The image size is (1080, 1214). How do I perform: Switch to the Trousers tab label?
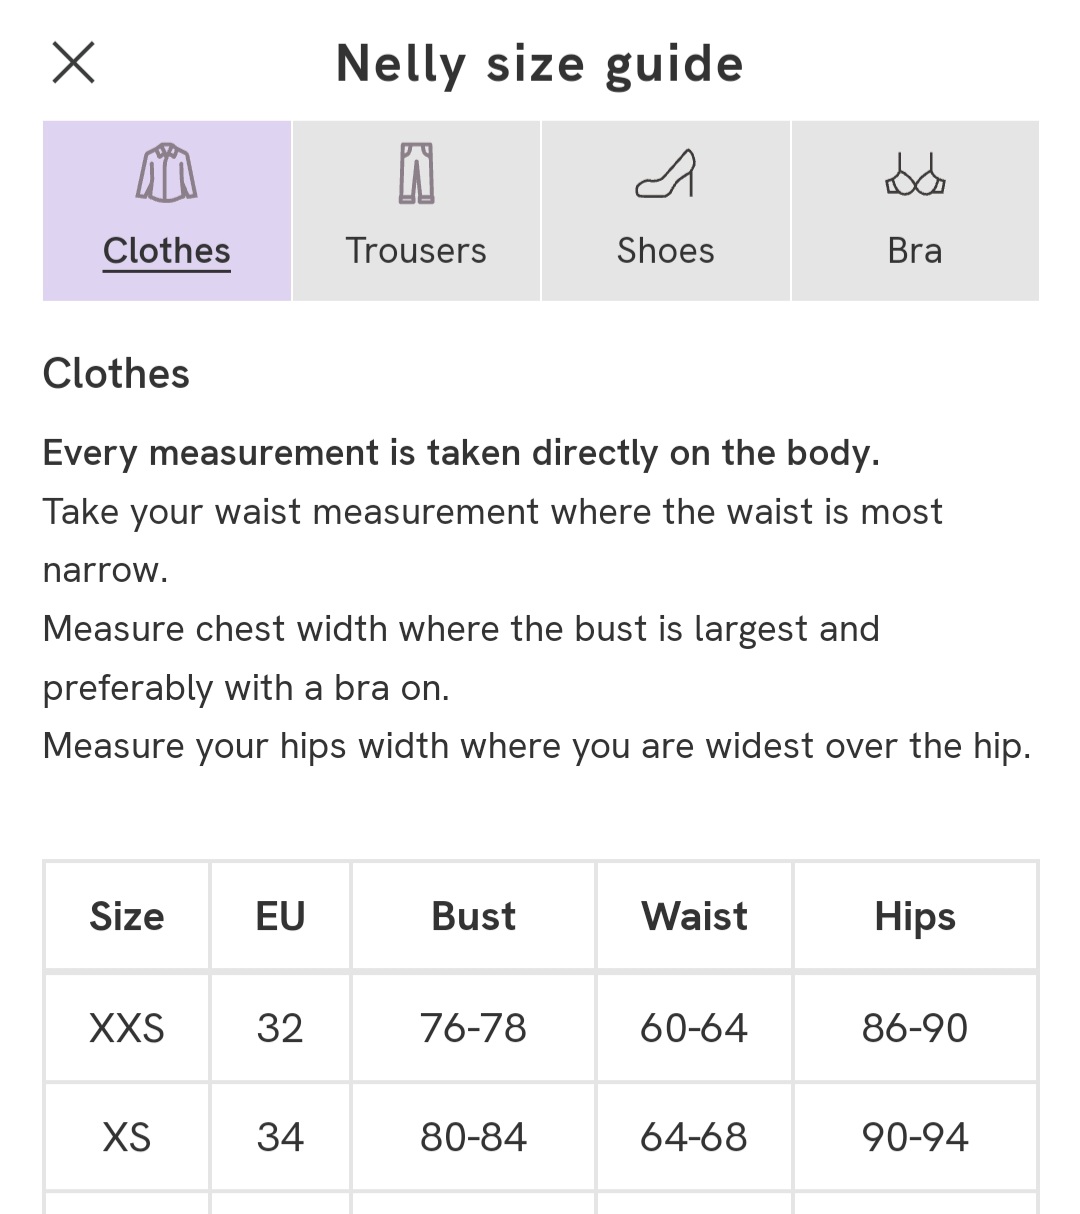(416, 250)
